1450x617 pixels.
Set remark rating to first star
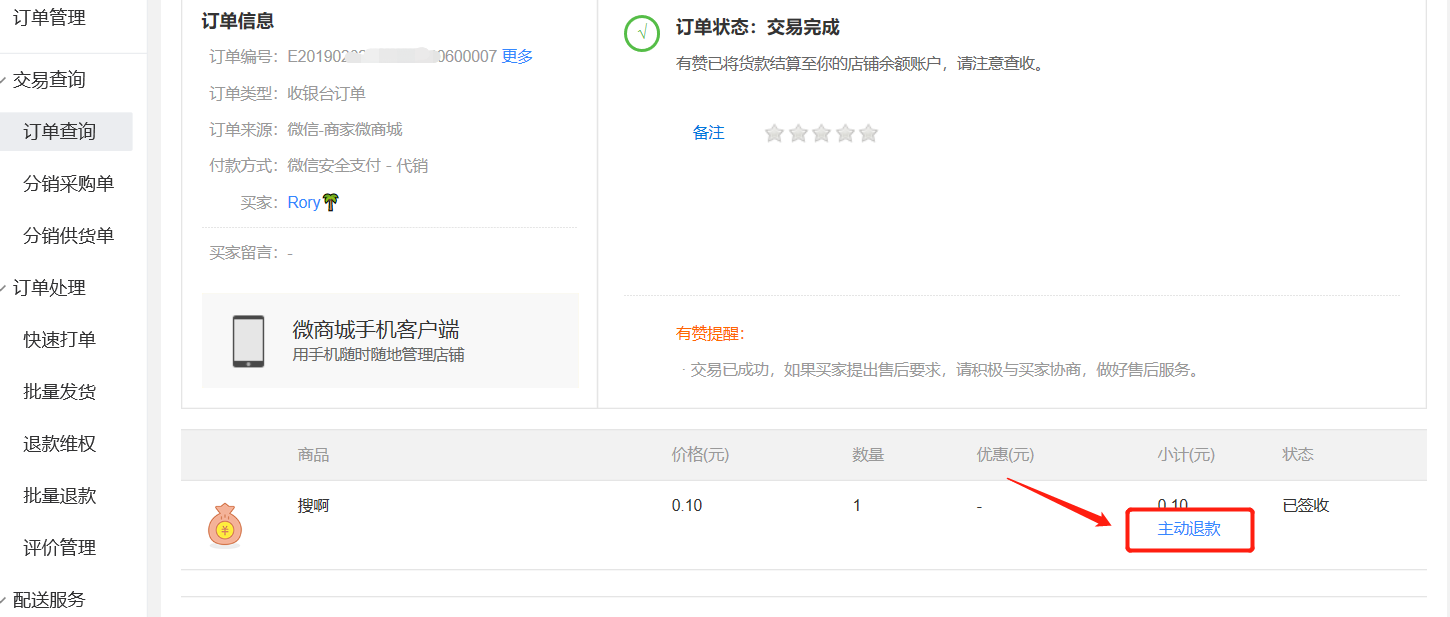(774, 133)
